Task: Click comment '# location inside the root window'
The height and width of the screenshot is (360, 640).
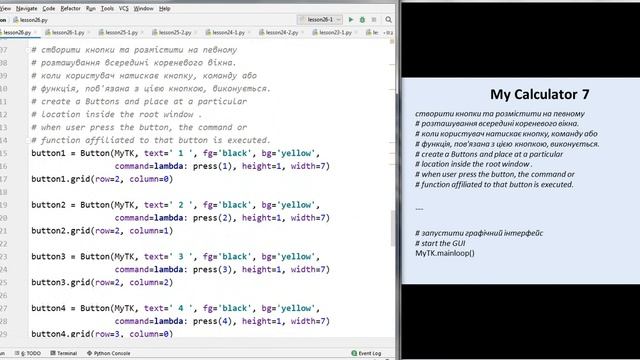Action: pyautogui.click(x=116, y=114)
